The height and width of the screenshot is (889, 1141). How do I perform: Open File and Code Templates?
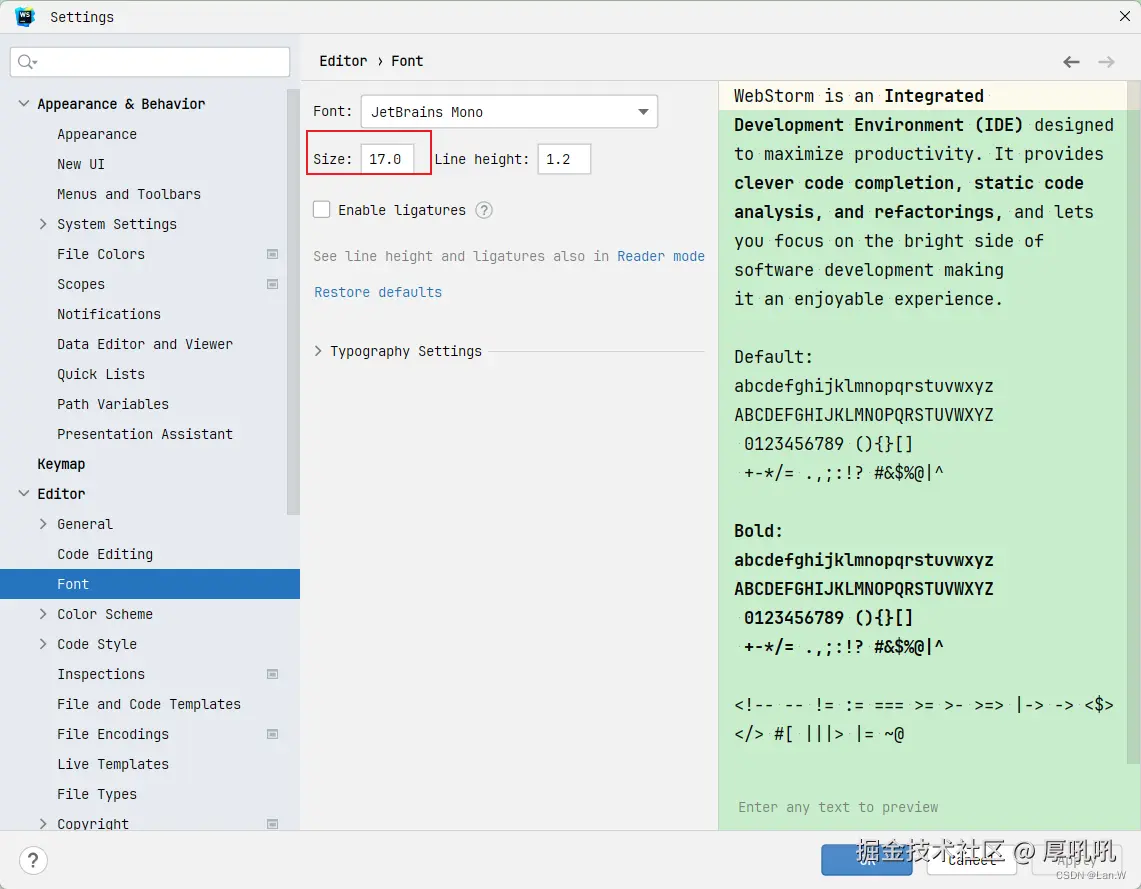pos(149,703)
